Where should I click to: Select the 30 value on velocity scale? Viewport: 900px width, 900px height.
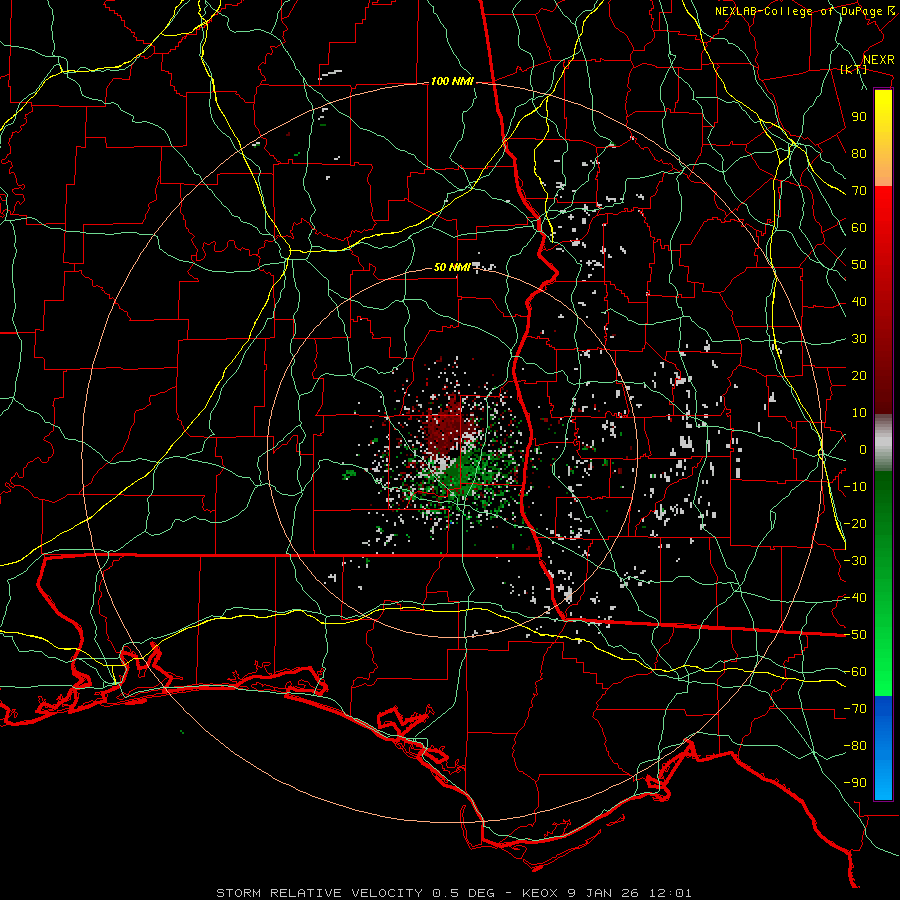tap(859, 339)
